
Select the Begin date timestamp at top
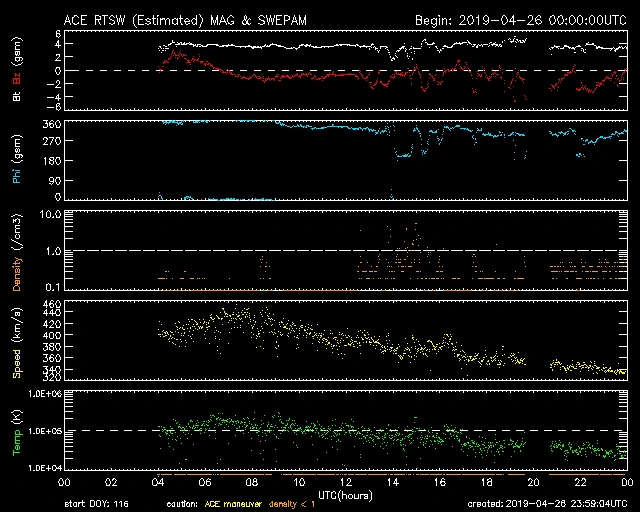pyautogui.click(x=520, y=20)
